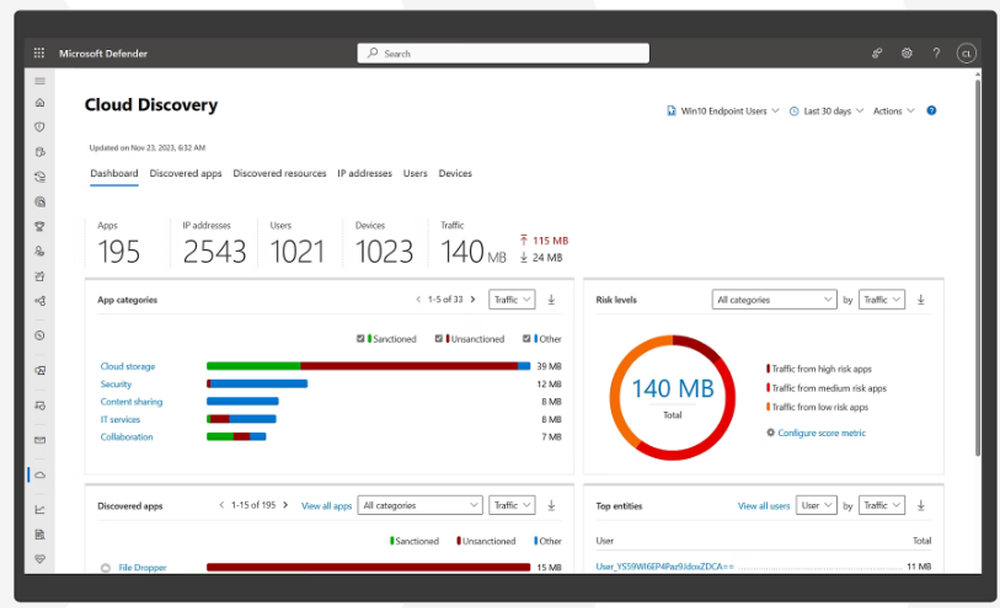
Task: Collapse the navigation hamburger menu
Action: (40, 81)
